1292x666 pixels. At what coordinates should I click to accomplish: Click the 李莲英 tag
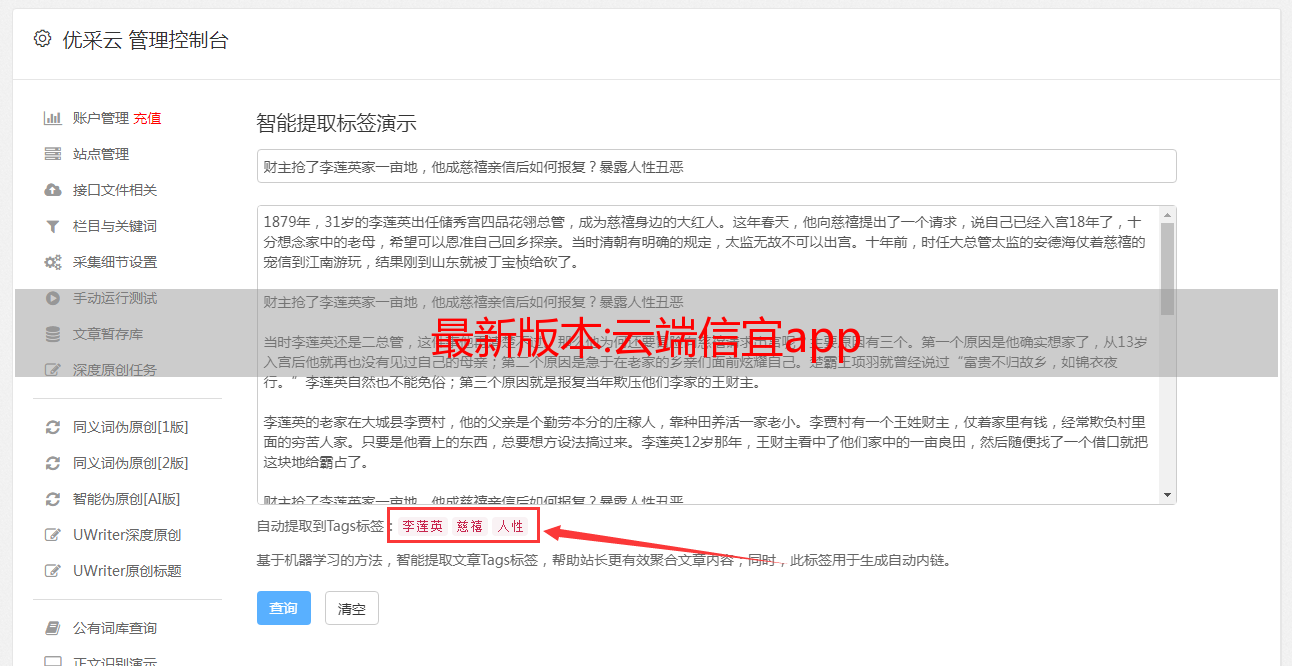(423, 526)
